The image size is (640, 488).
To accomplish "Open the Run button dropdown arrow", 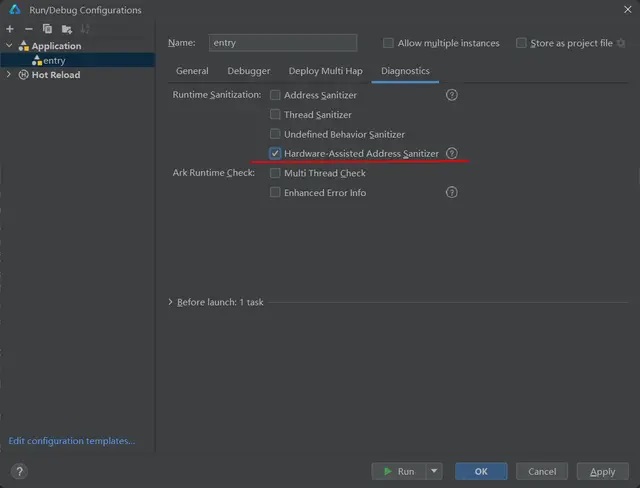I will pyautogui.click(x=434, y=471).
